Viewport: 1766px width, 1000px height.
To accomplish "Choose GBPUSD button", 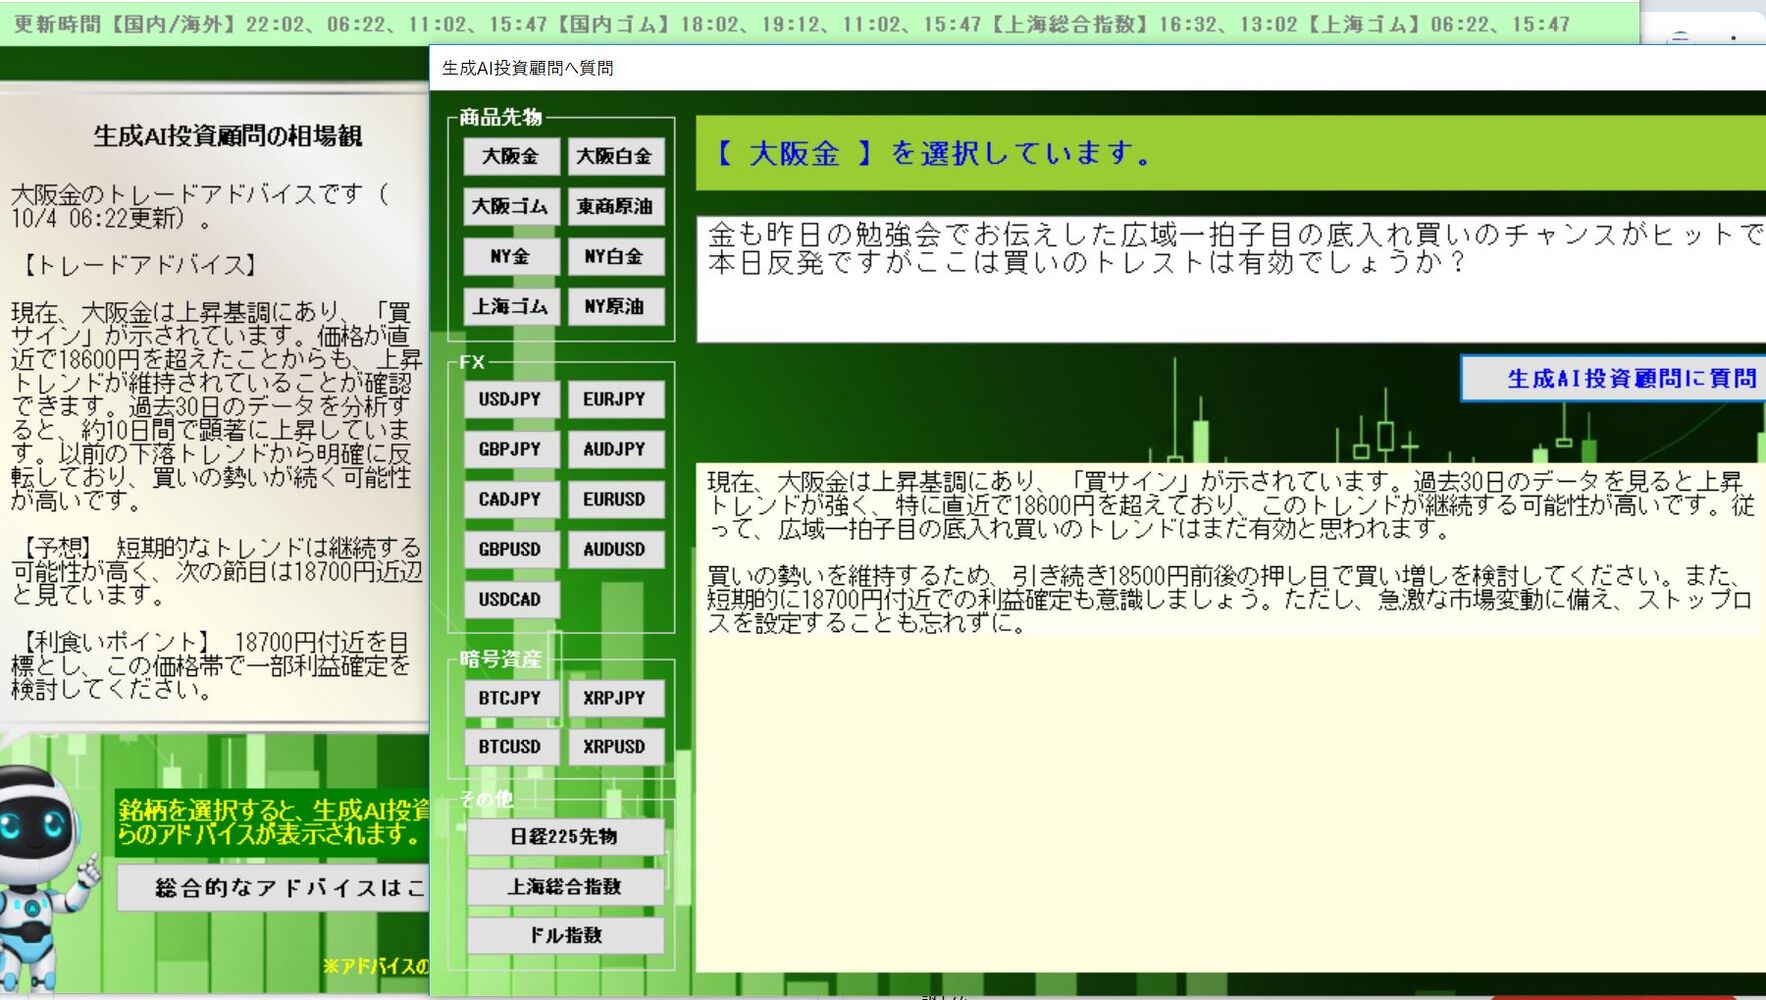I will (511, 549).
